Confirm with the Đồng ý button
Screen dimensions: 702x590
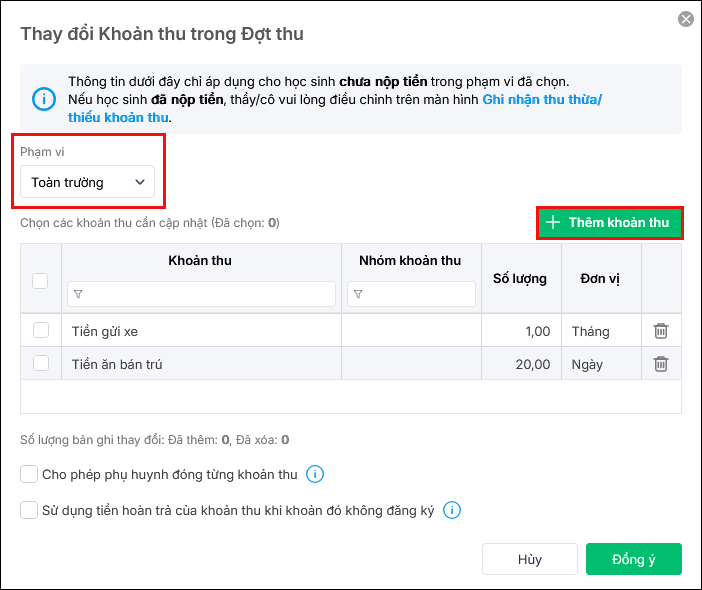(633, 559)
